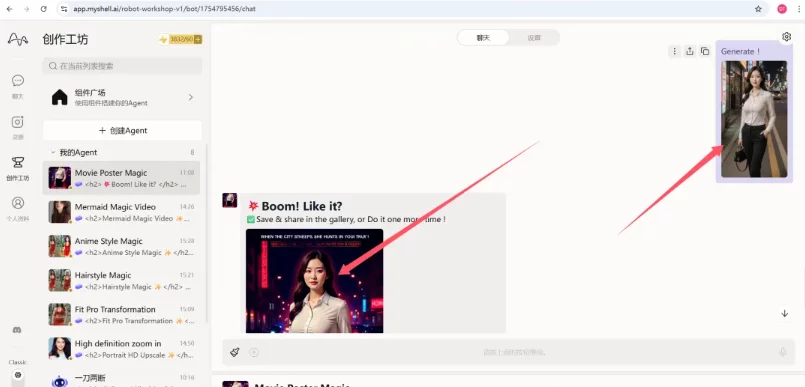
Task: Click the browser forward arrow
Action: 26,9
